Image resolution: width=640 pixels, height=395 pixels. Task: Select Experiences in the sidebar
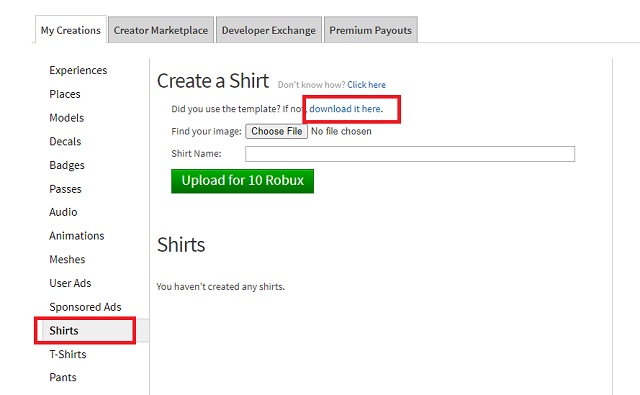tap(78, 70)
